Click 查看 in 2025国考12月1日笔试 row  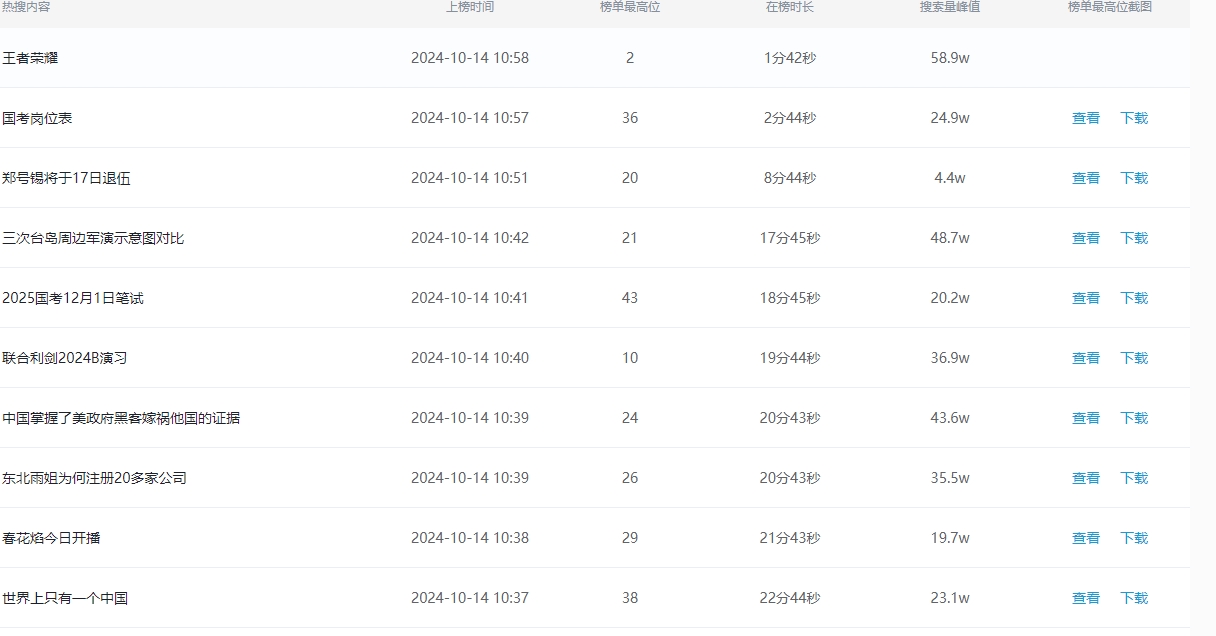(1086, 298)
